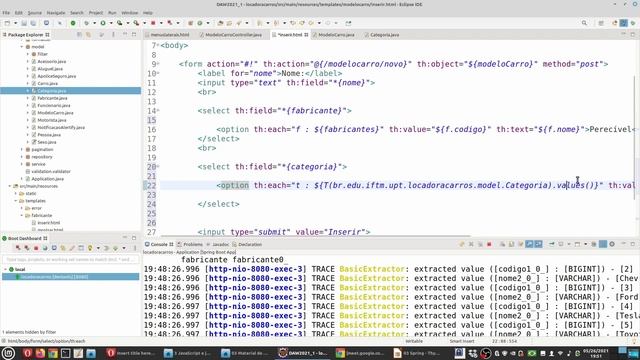The height and width of the screenshot is (360, 640).
Task: Expand the static folder
Action: (x=16, y=193)
